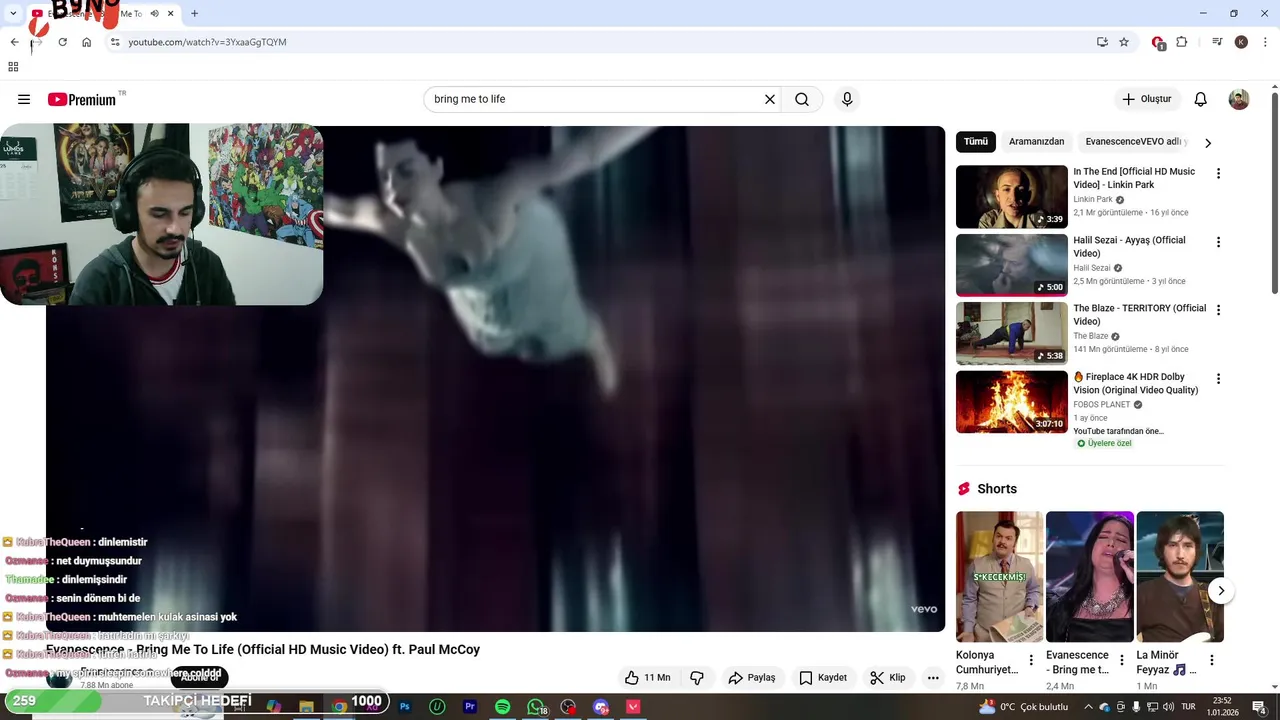Open the weather widget on taskbar
The image size is (1280, 720).
1024,707
